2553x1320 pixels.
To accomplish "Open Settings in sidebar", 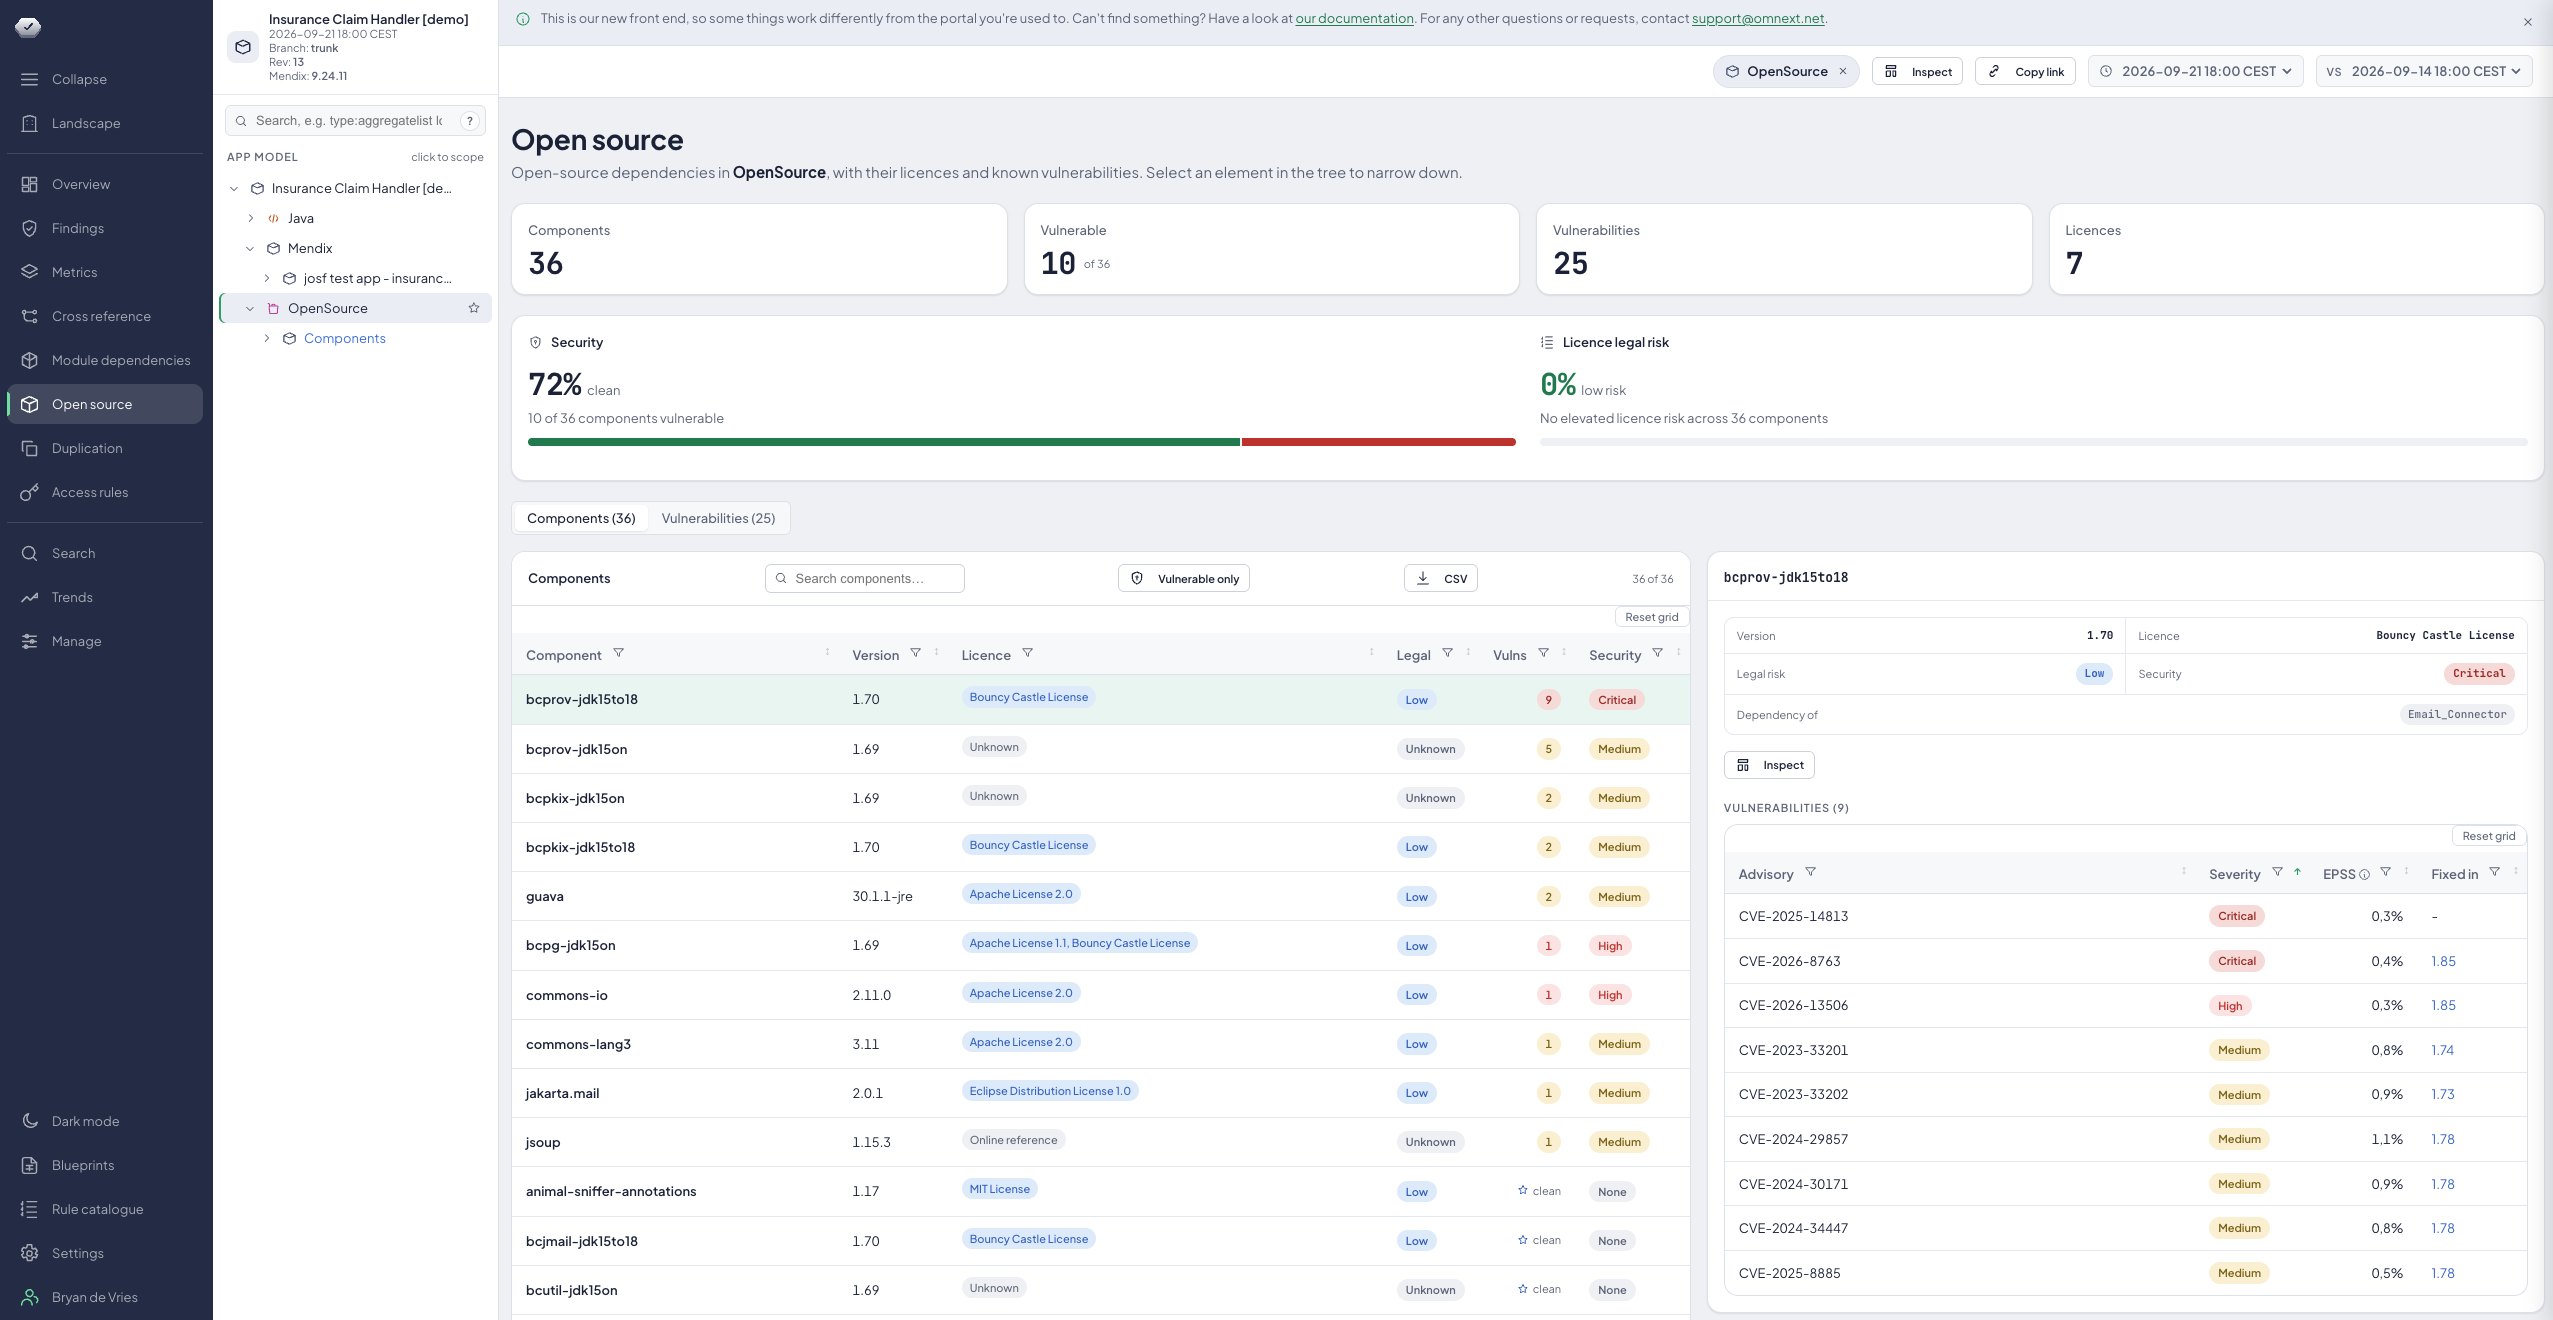I will 105,1253.
